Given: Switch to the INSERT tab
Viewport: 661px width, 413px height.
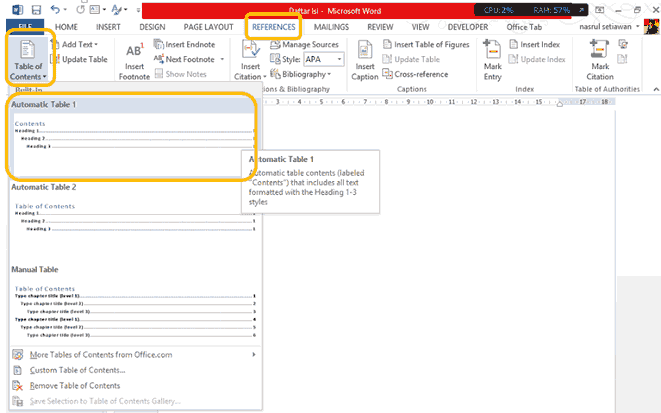Looking at the screenshot, I should tap(108, 27).
